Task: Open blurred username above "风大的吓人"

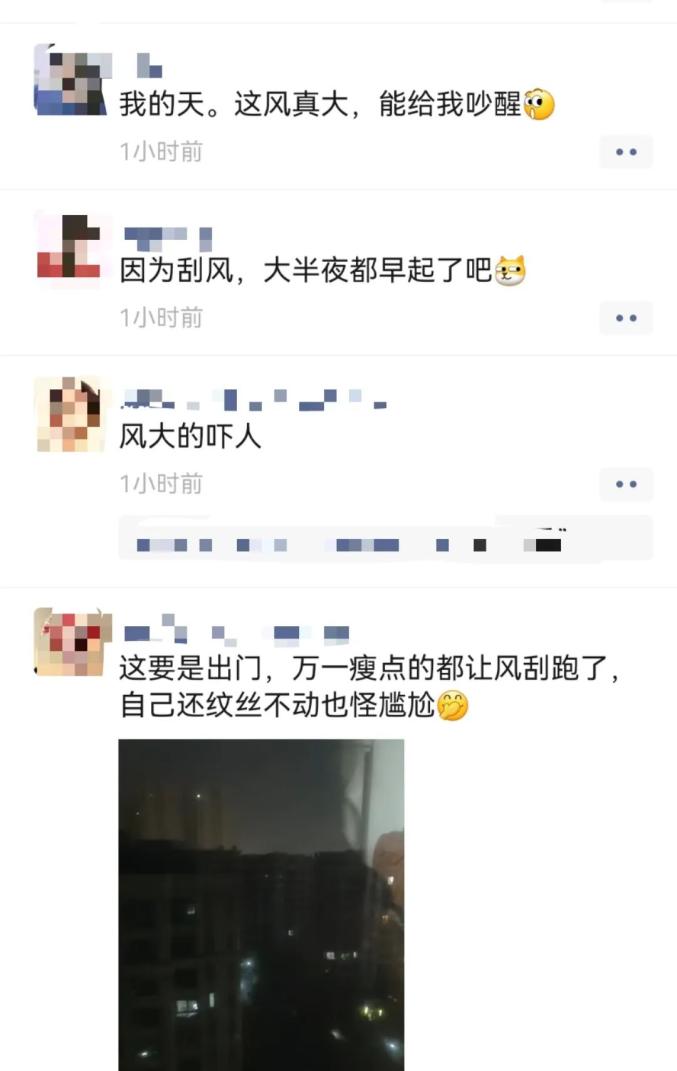Action: (x=254, y=400)
